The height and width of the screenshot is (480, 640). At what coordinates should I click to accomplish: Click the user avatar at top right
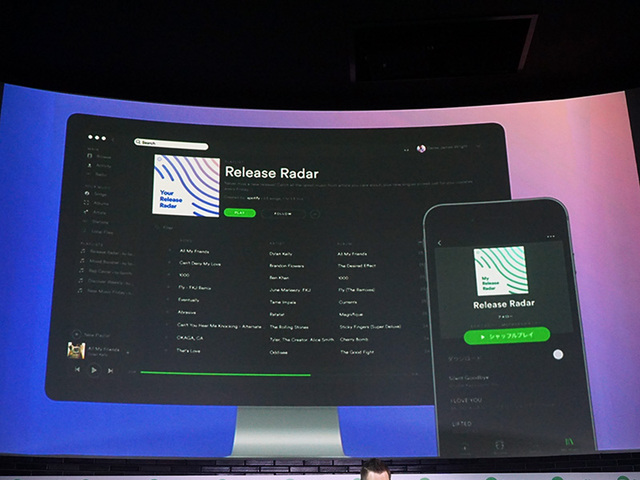tap(421, 149)
